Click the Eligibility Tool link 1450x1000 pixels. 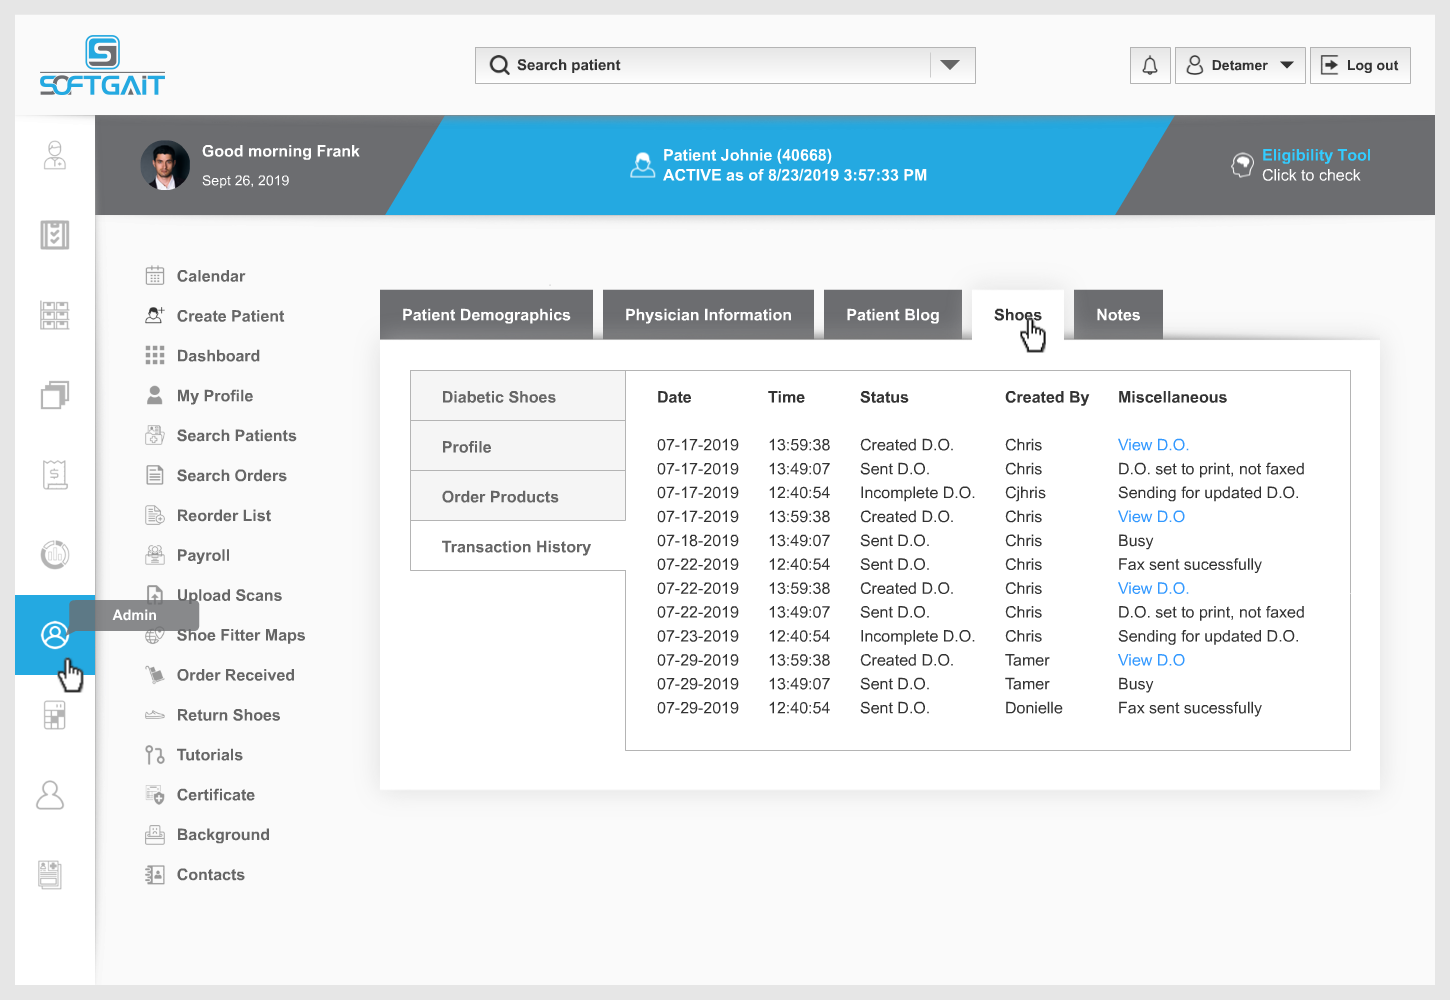1315,156
